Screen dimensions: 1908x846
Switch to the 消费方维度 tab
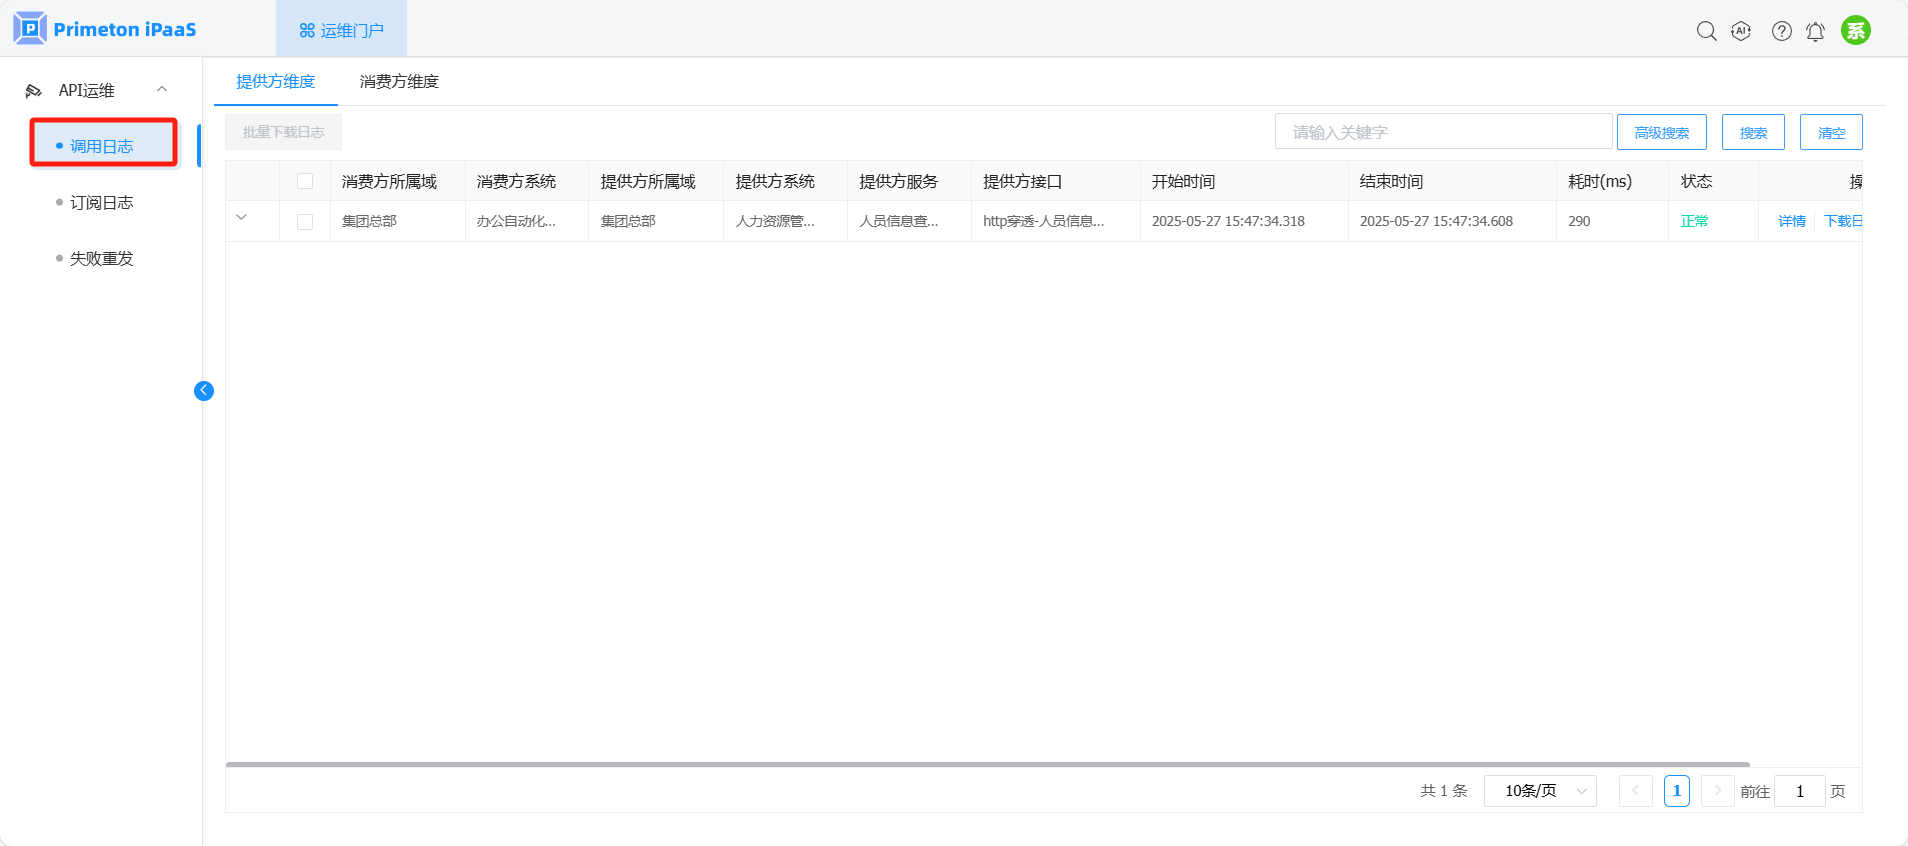[399, 82]
